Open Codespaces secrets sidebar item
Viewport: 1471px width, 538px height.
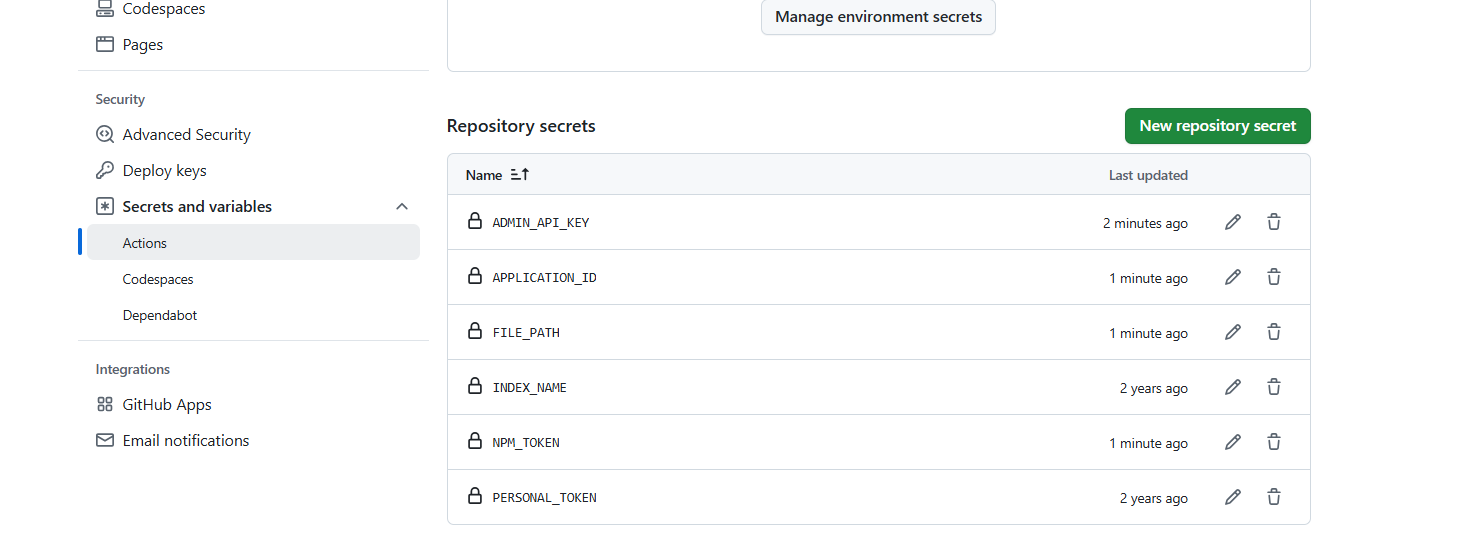(158, 279)
